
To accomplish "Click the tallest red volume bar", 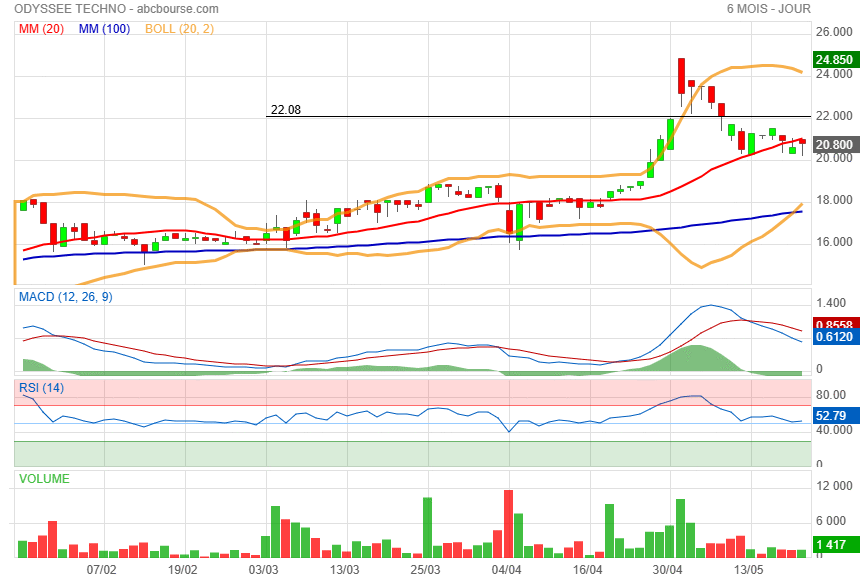I will [508, 524].
